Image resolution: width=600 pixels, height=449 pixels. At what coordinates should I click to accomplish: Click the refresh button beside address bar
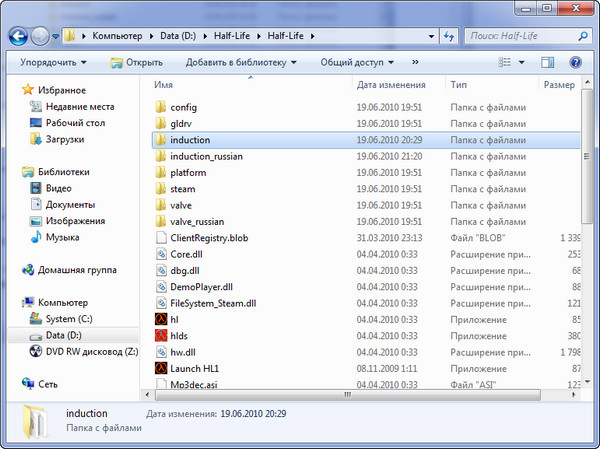(x=449, y=36)
